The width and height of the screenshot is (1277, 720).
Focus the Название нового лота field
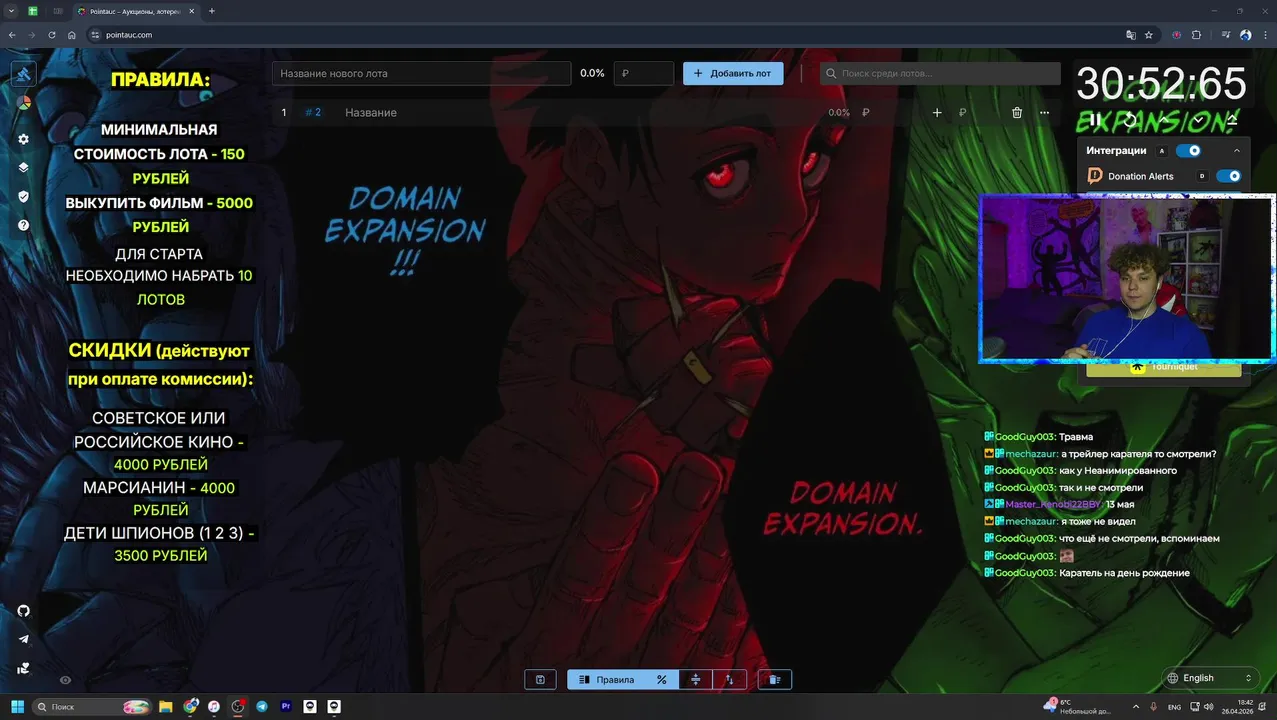tap(421, 73)
